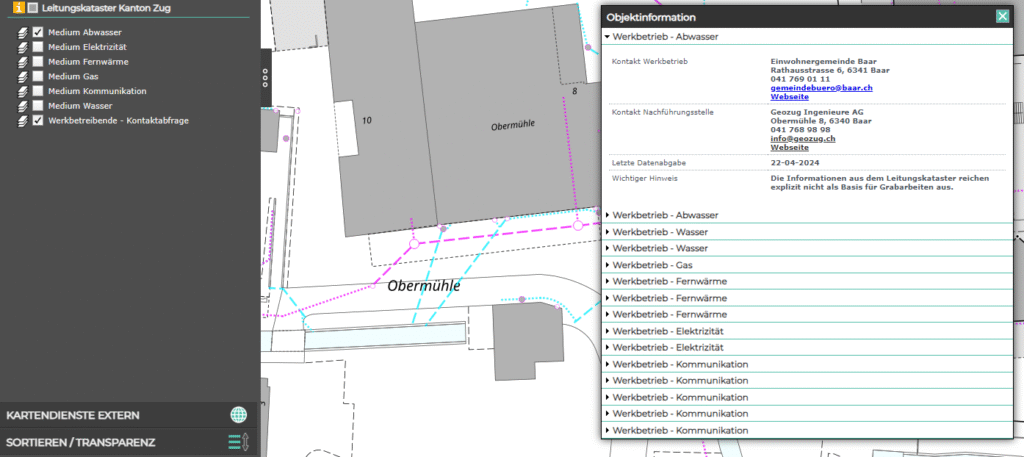The width and height of the screenshot is (1024, 457).
Task: Open layer icon next to Medium Fernwärme
Action: pos(21,62)
